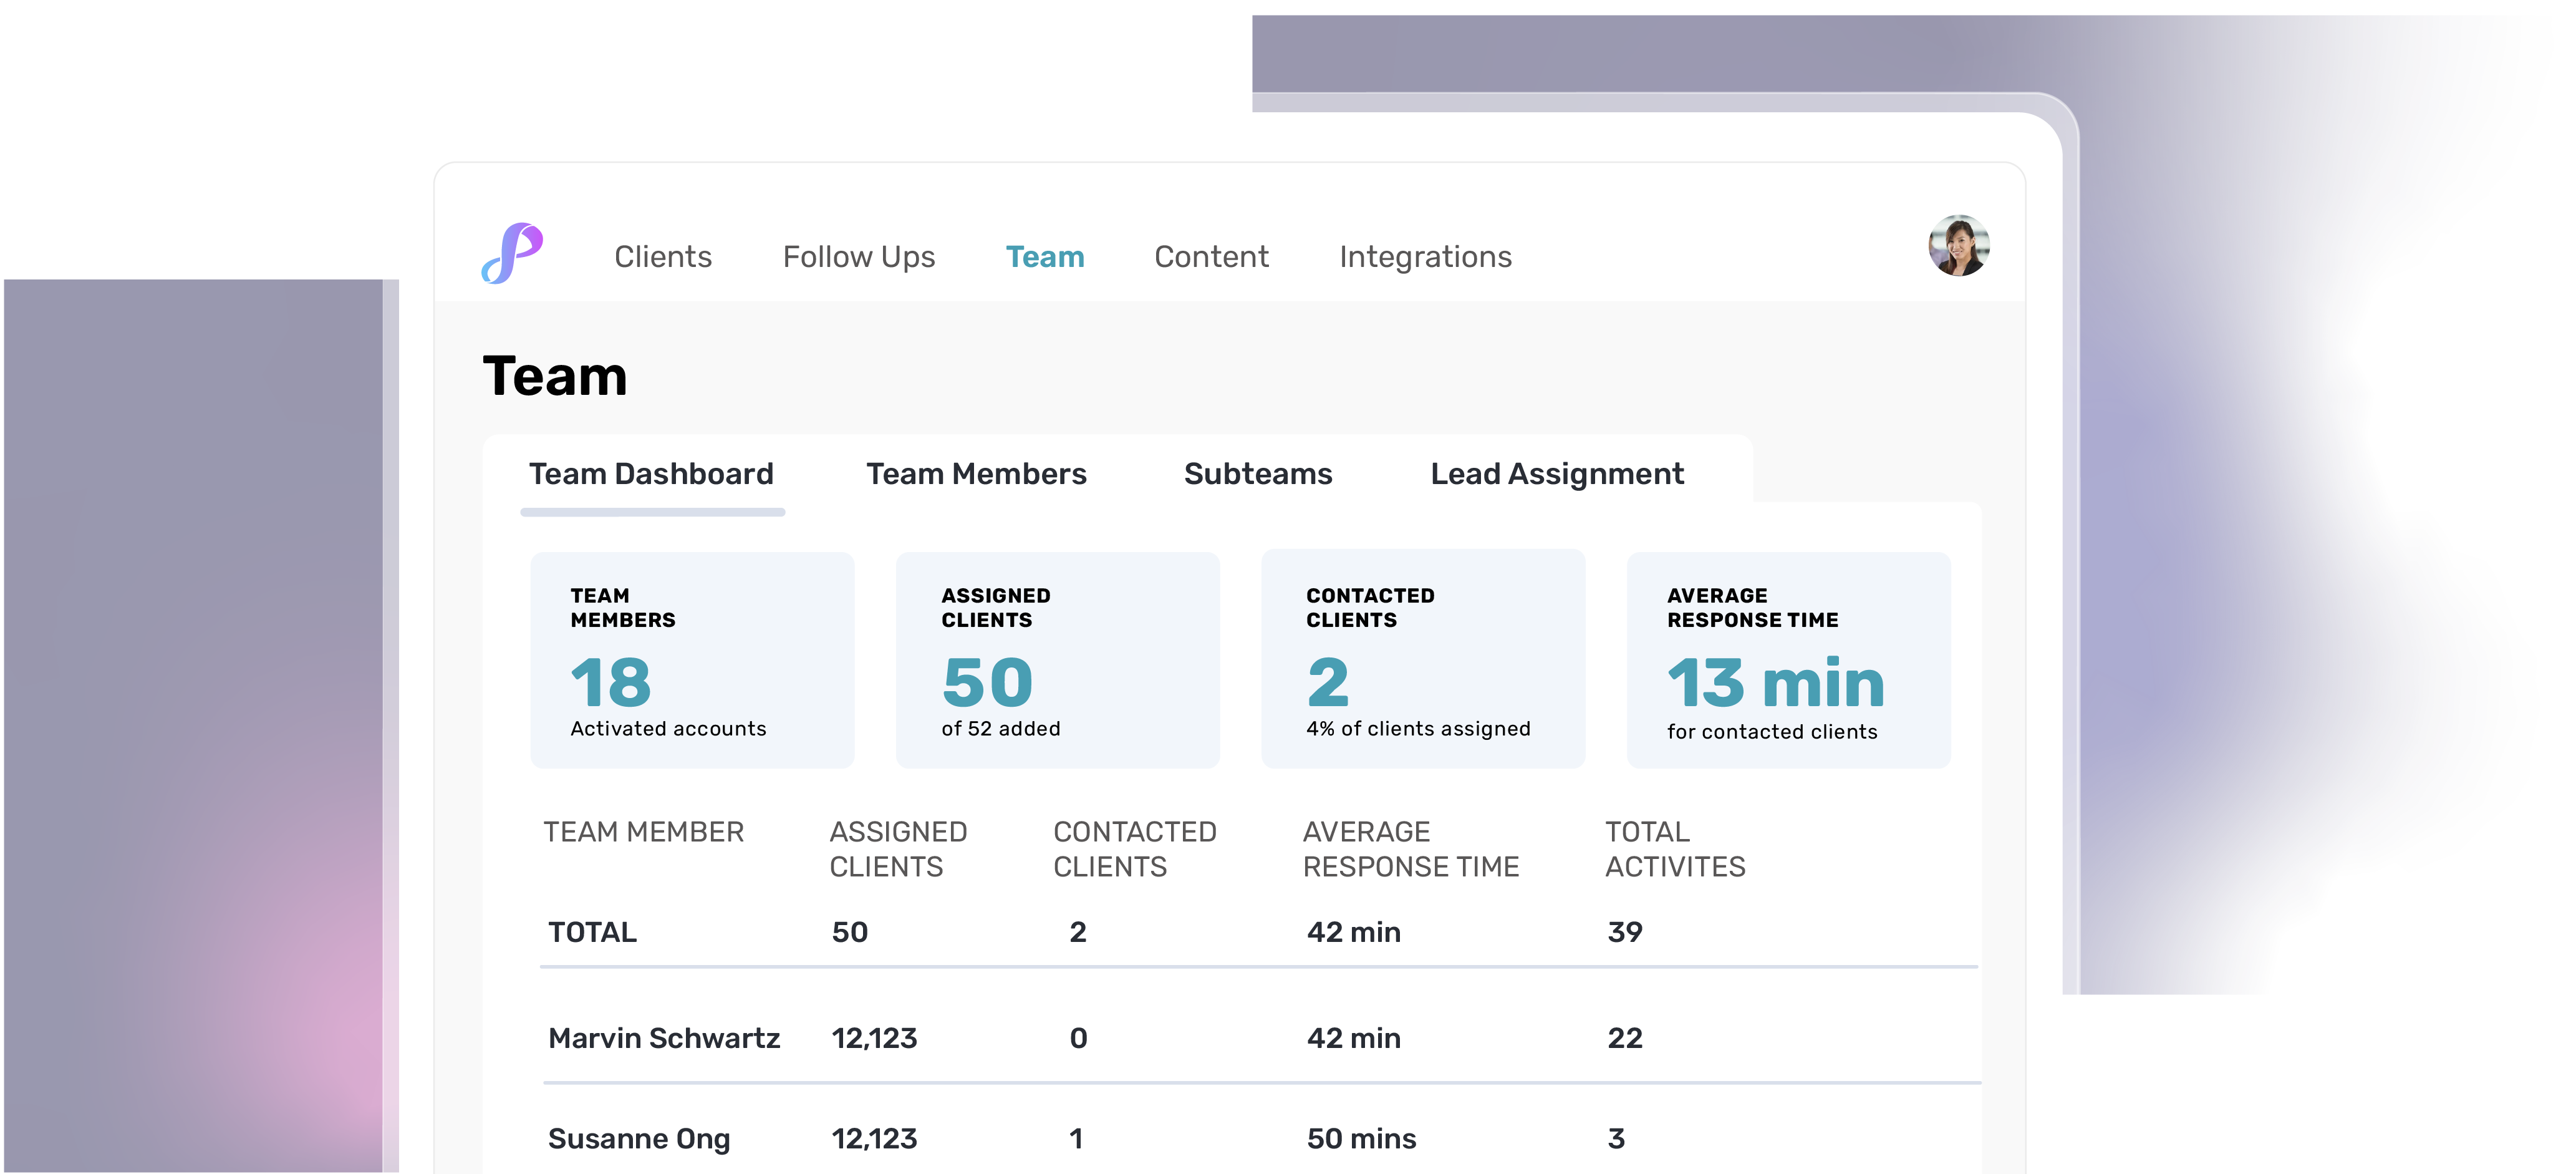Click the Contacted Clients stat card
Image resolution: width=2576 pixels, height=1174 pixels.
[1422, 660]
